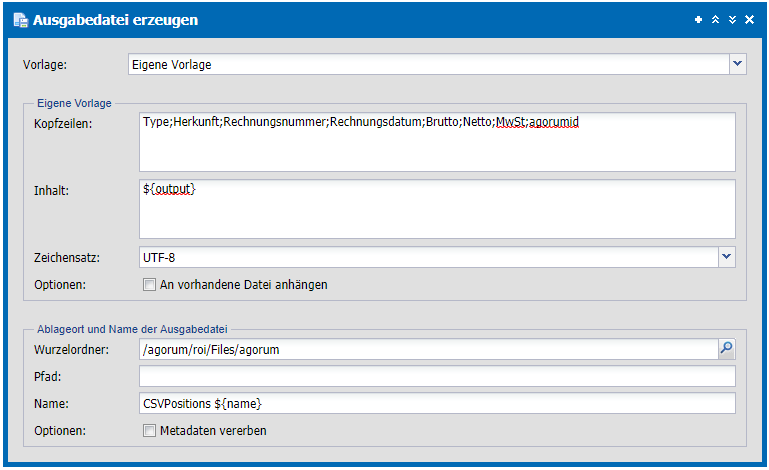Click the UTF-8 Zeichensatz field
This screenshot has height=470, width=769.
[429, 257]
